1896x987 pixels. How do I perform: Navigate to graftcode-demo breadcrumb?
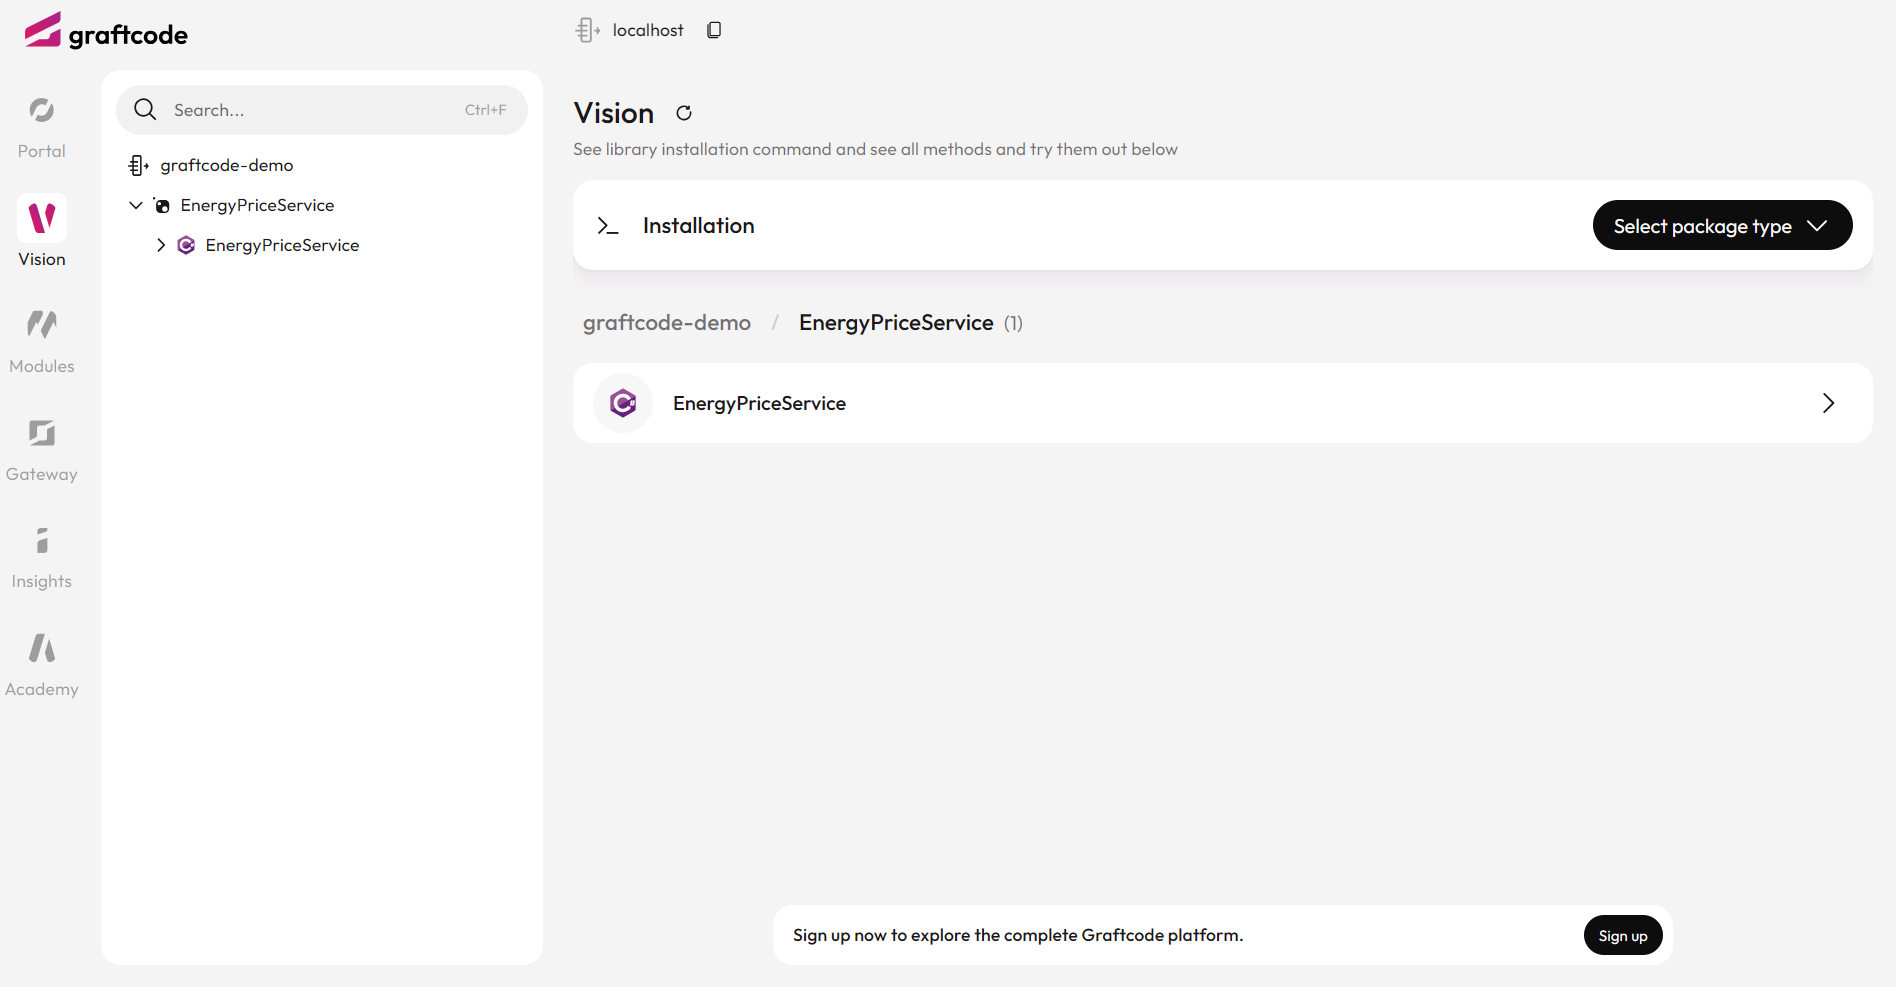point(667,323)
